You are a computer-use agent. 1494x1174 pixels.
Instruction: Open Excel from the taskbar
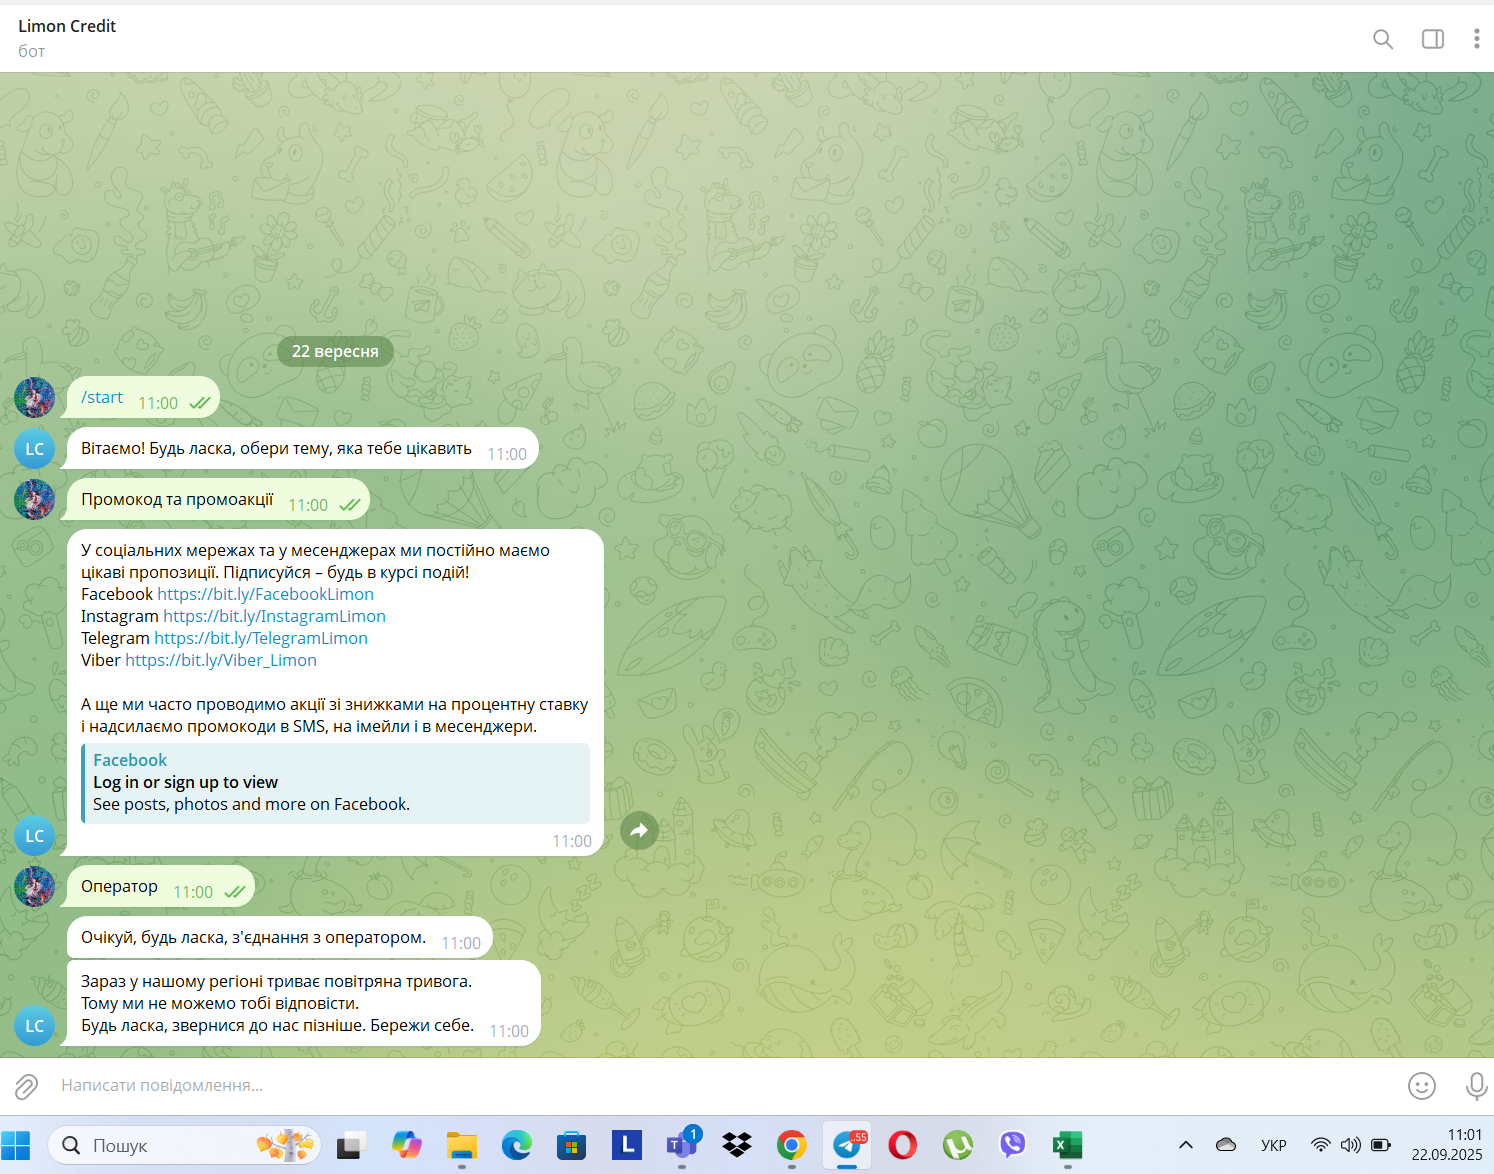1067,1146
